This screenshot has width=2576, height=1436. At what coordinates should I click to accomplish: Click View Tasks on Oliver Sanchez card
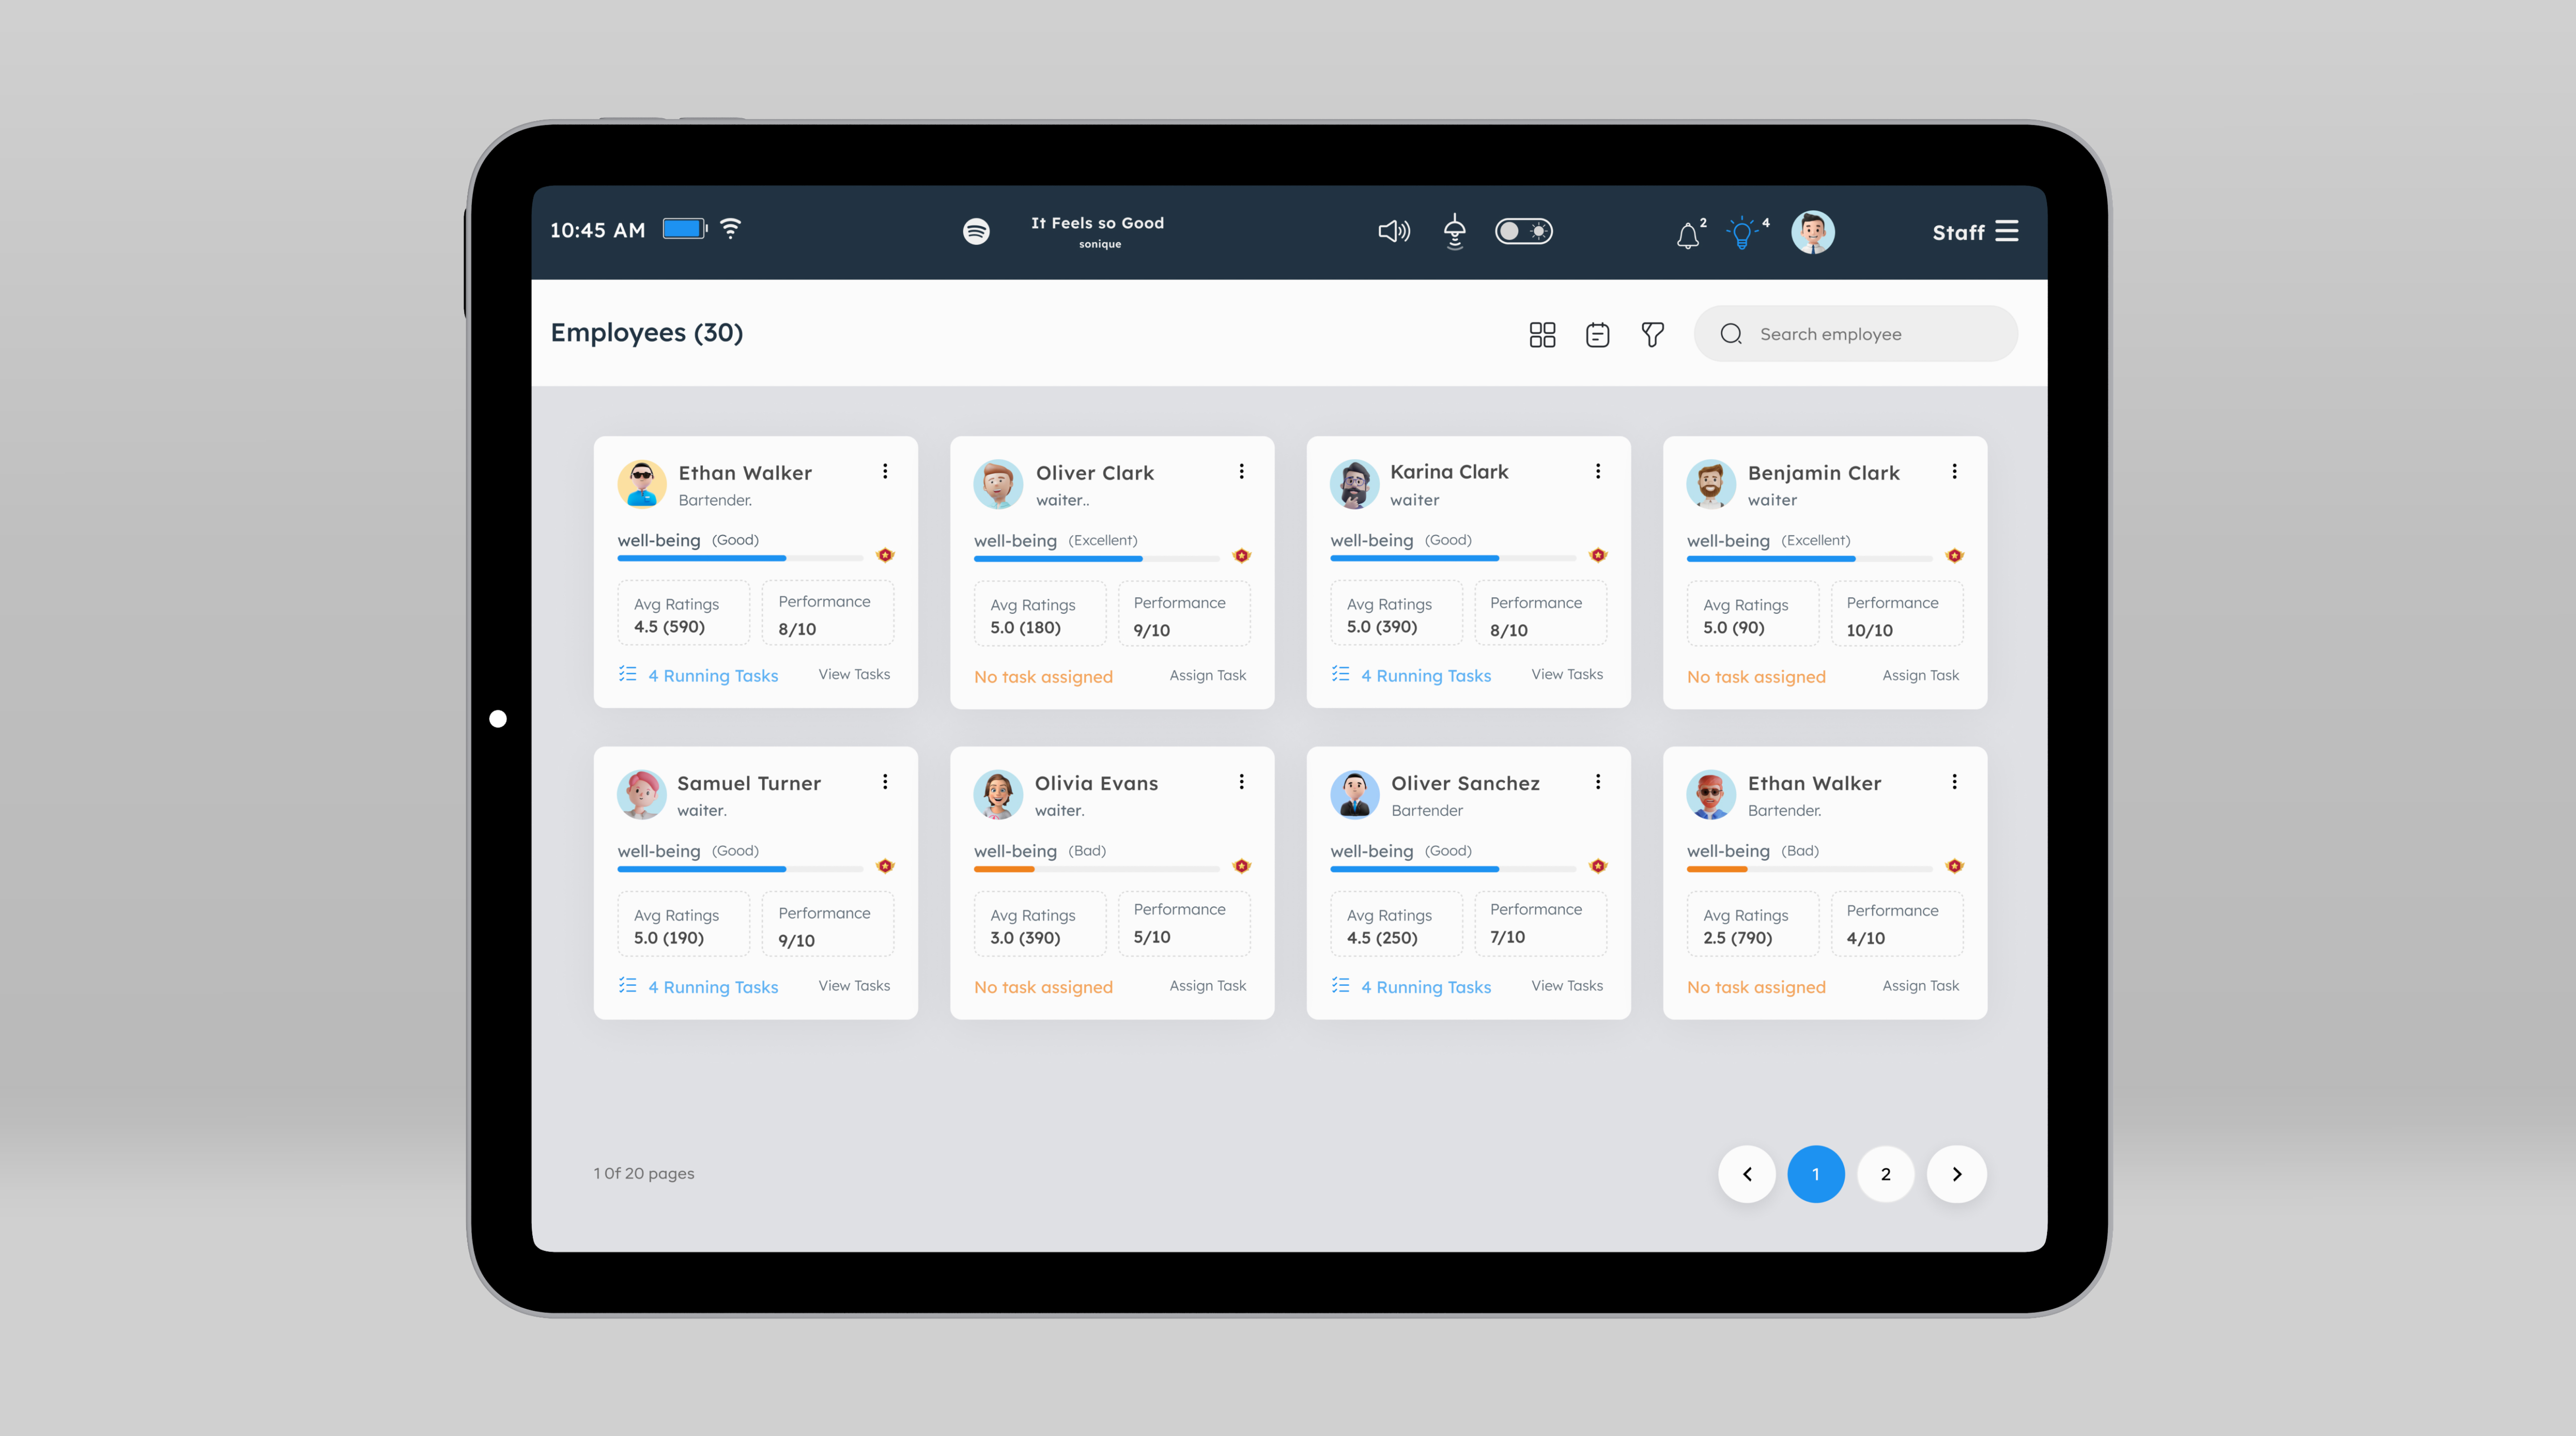[x=1566, y=985]
